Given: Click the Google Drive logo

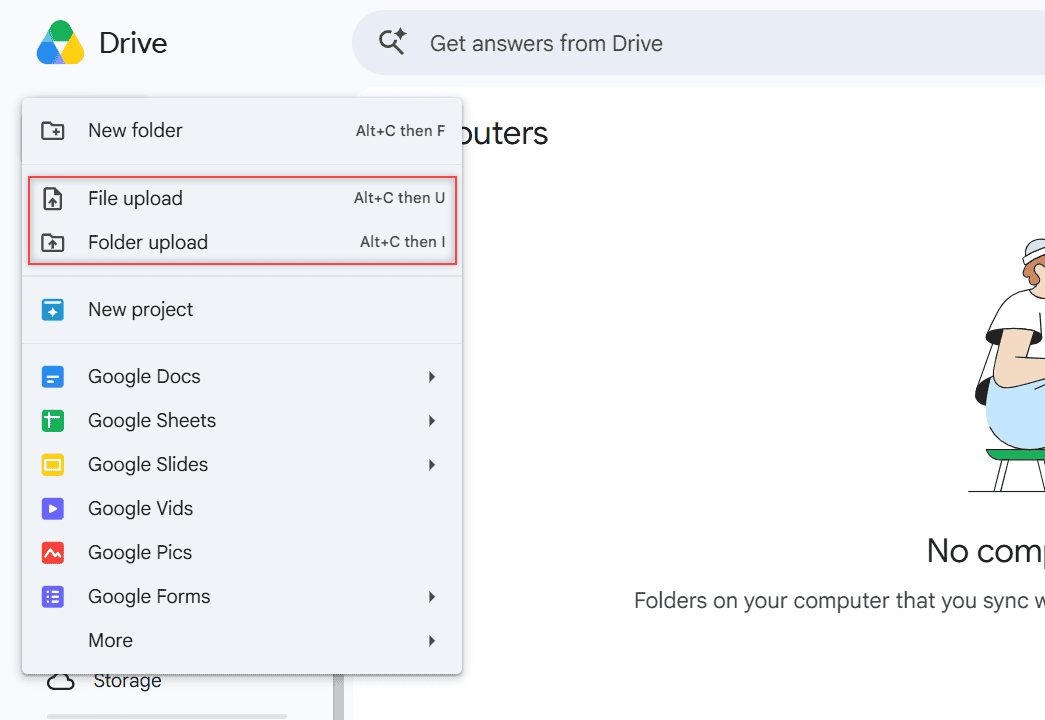Looking at the screenshot, I should tap(61, 43).
